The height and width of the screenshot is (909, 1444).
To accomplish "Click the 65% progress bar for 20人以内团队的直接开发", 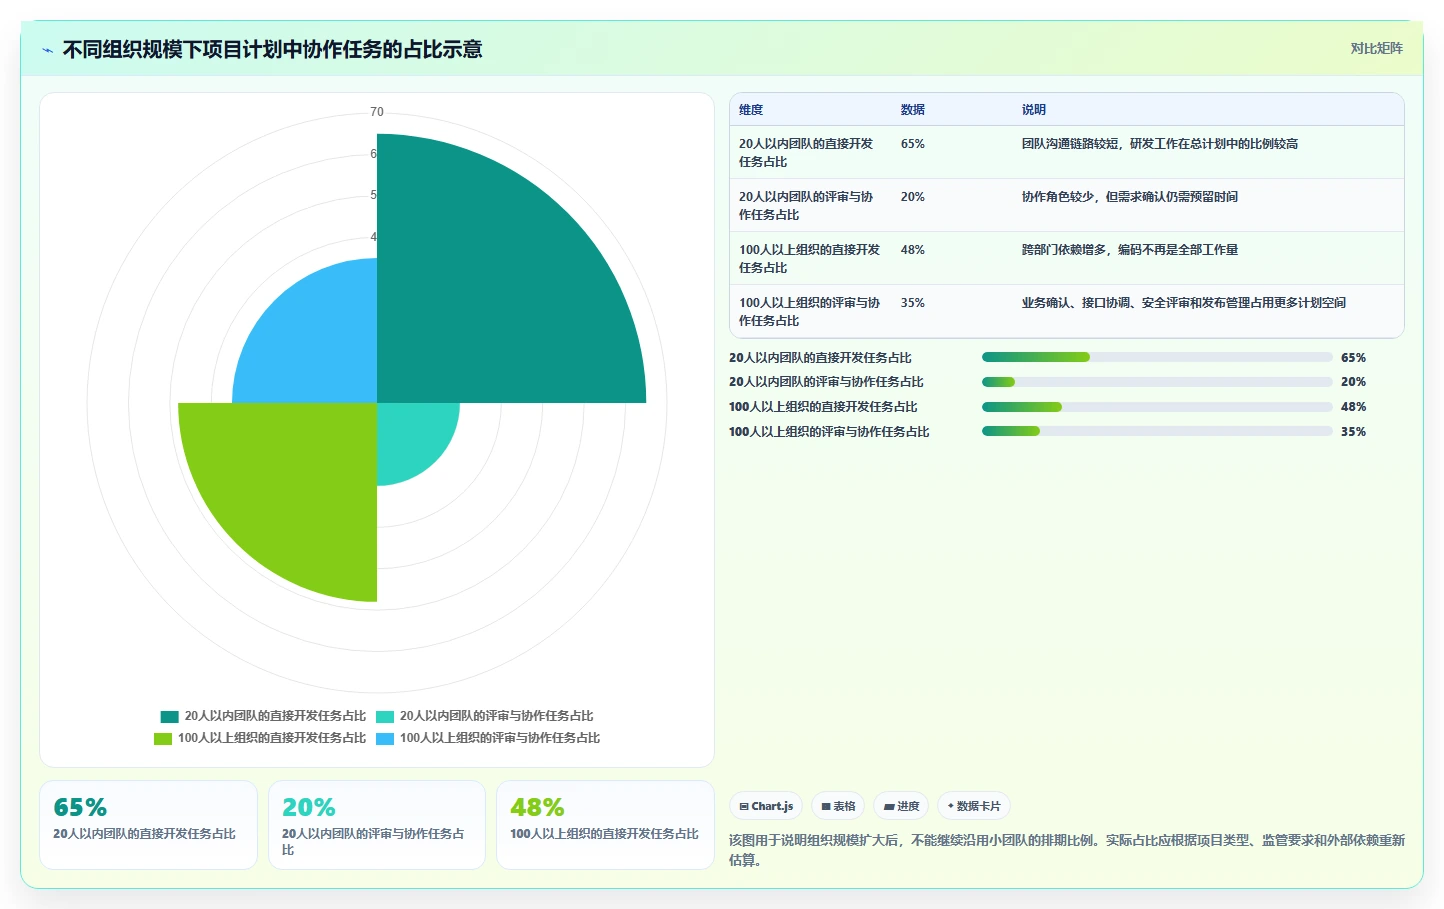I will click(x=1157, y=357).
